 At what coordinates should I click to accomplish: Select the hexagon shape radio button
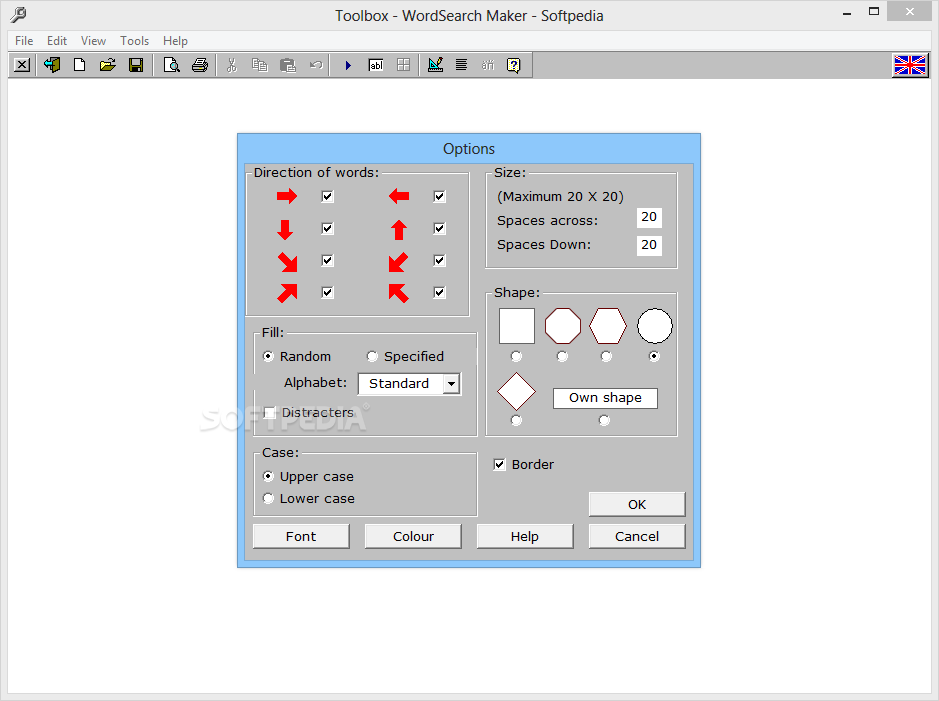tap(606, 356)
